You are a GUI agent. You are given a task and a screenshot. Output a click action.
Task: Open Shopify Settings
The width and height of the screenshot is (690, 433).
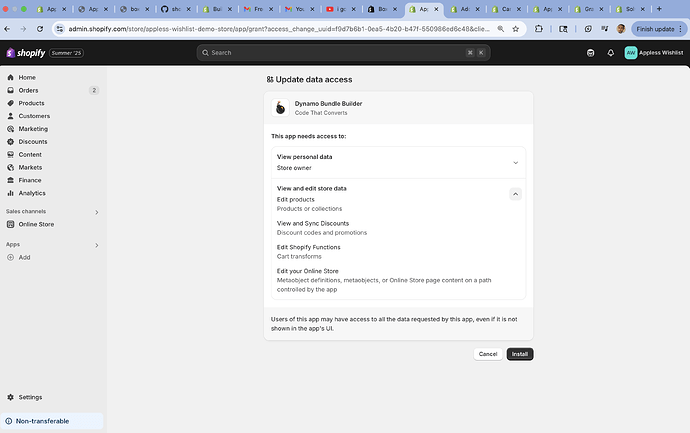click(x=30, y=397)
